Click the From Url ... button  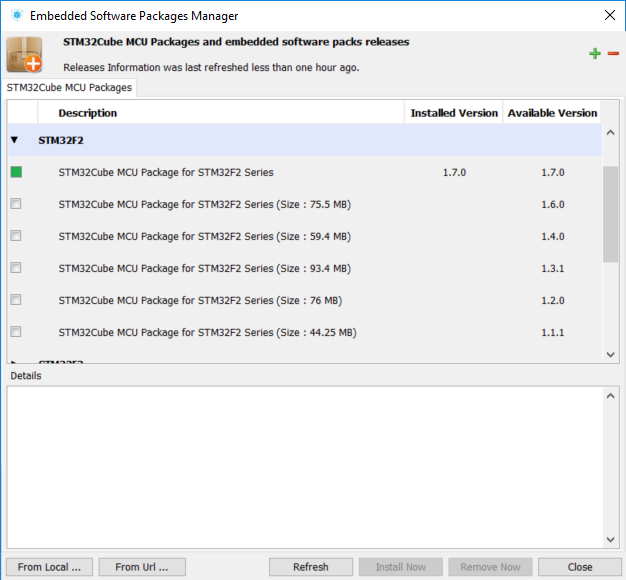(x=142, y=567)
